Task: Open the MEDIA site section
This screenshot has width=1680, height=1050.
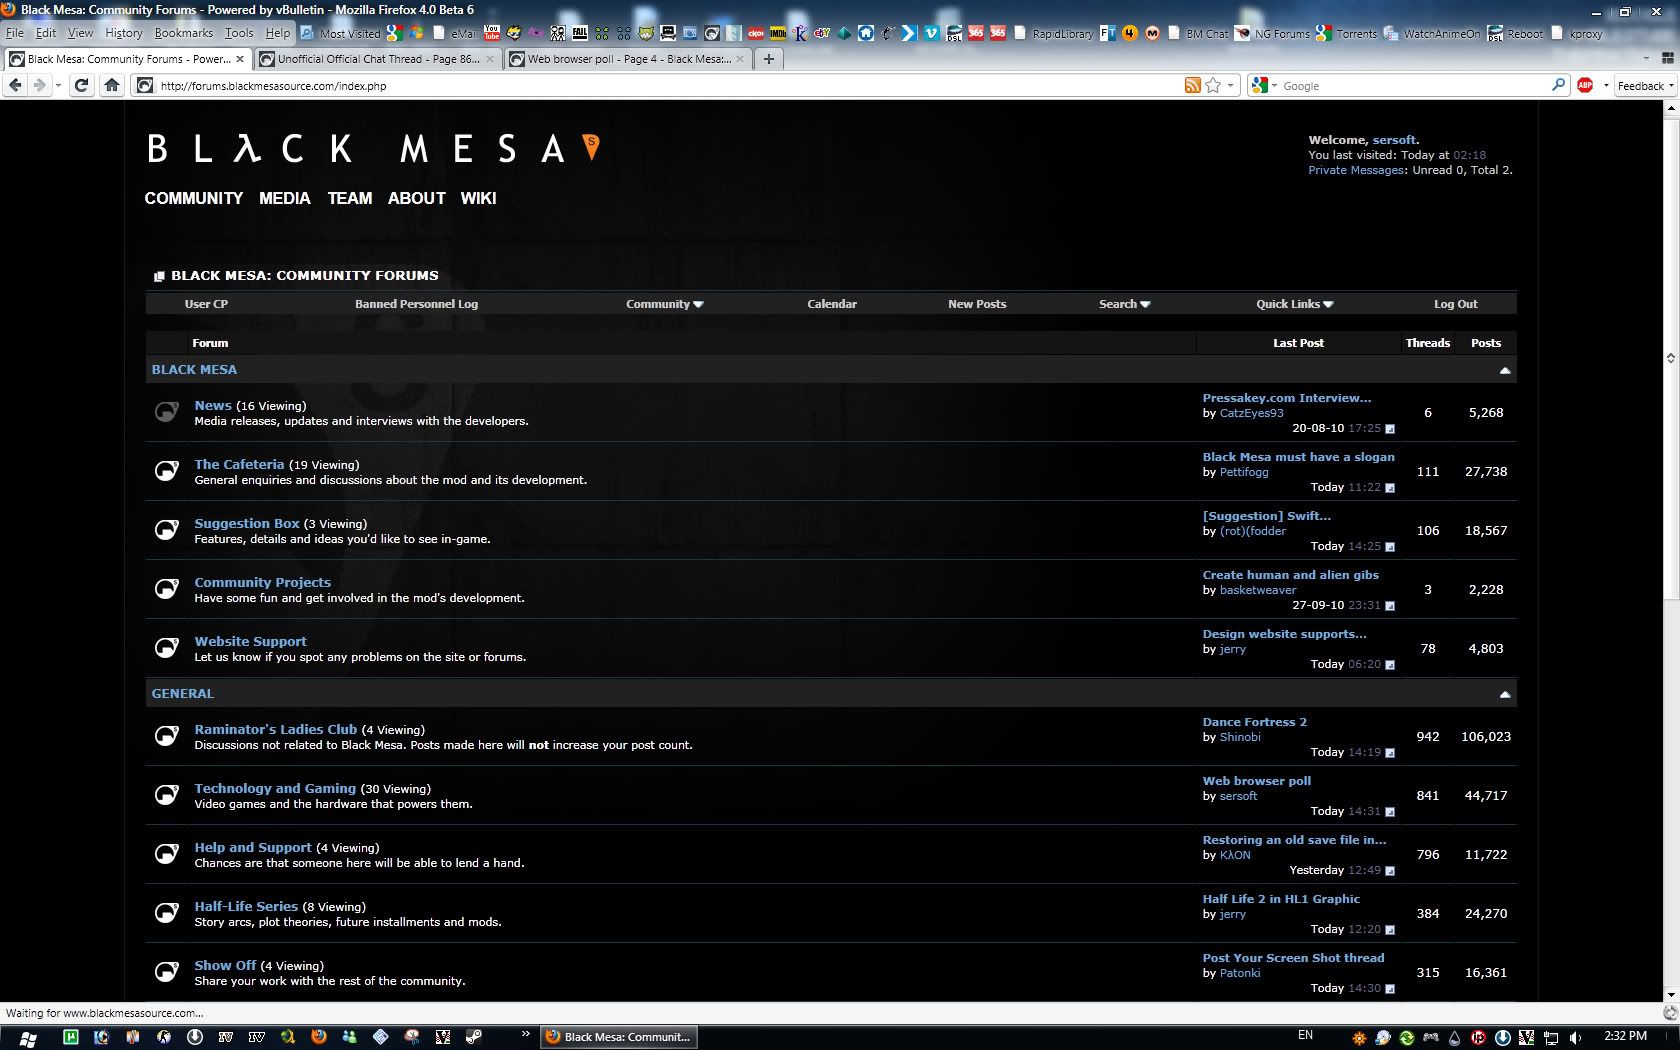Action: point(285,198)
